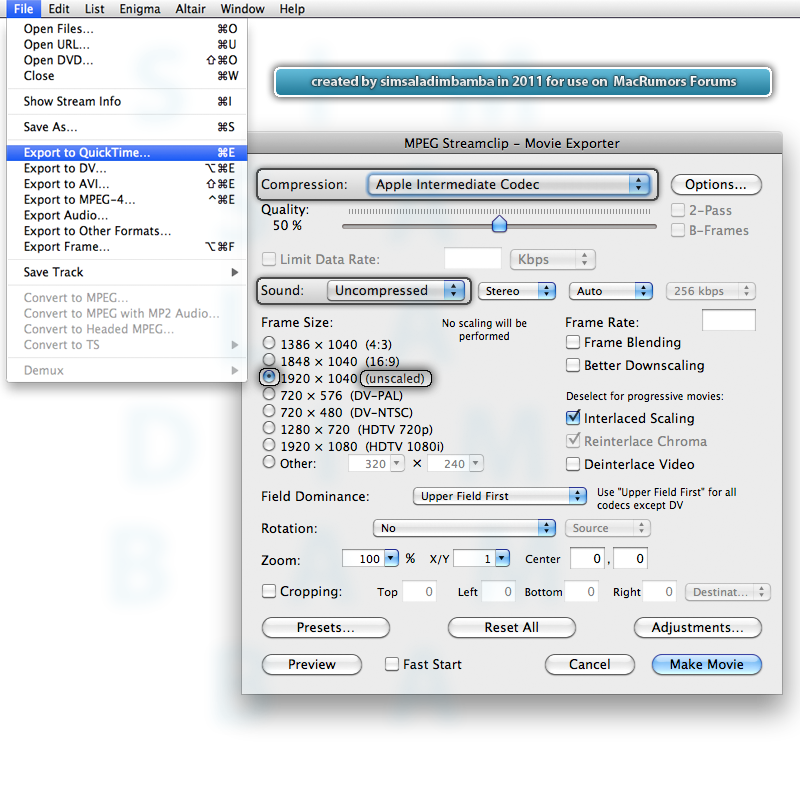The width and height of the screenshot is (800, 800).
Task: Open the Other height 240 combo box
Action: pyautogui.click(x=455, y=463)
